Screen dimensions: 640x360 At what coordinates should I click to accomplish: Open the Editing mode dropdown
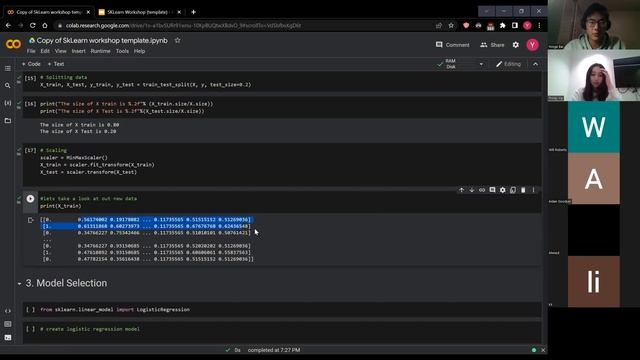(x=509, y=64)
